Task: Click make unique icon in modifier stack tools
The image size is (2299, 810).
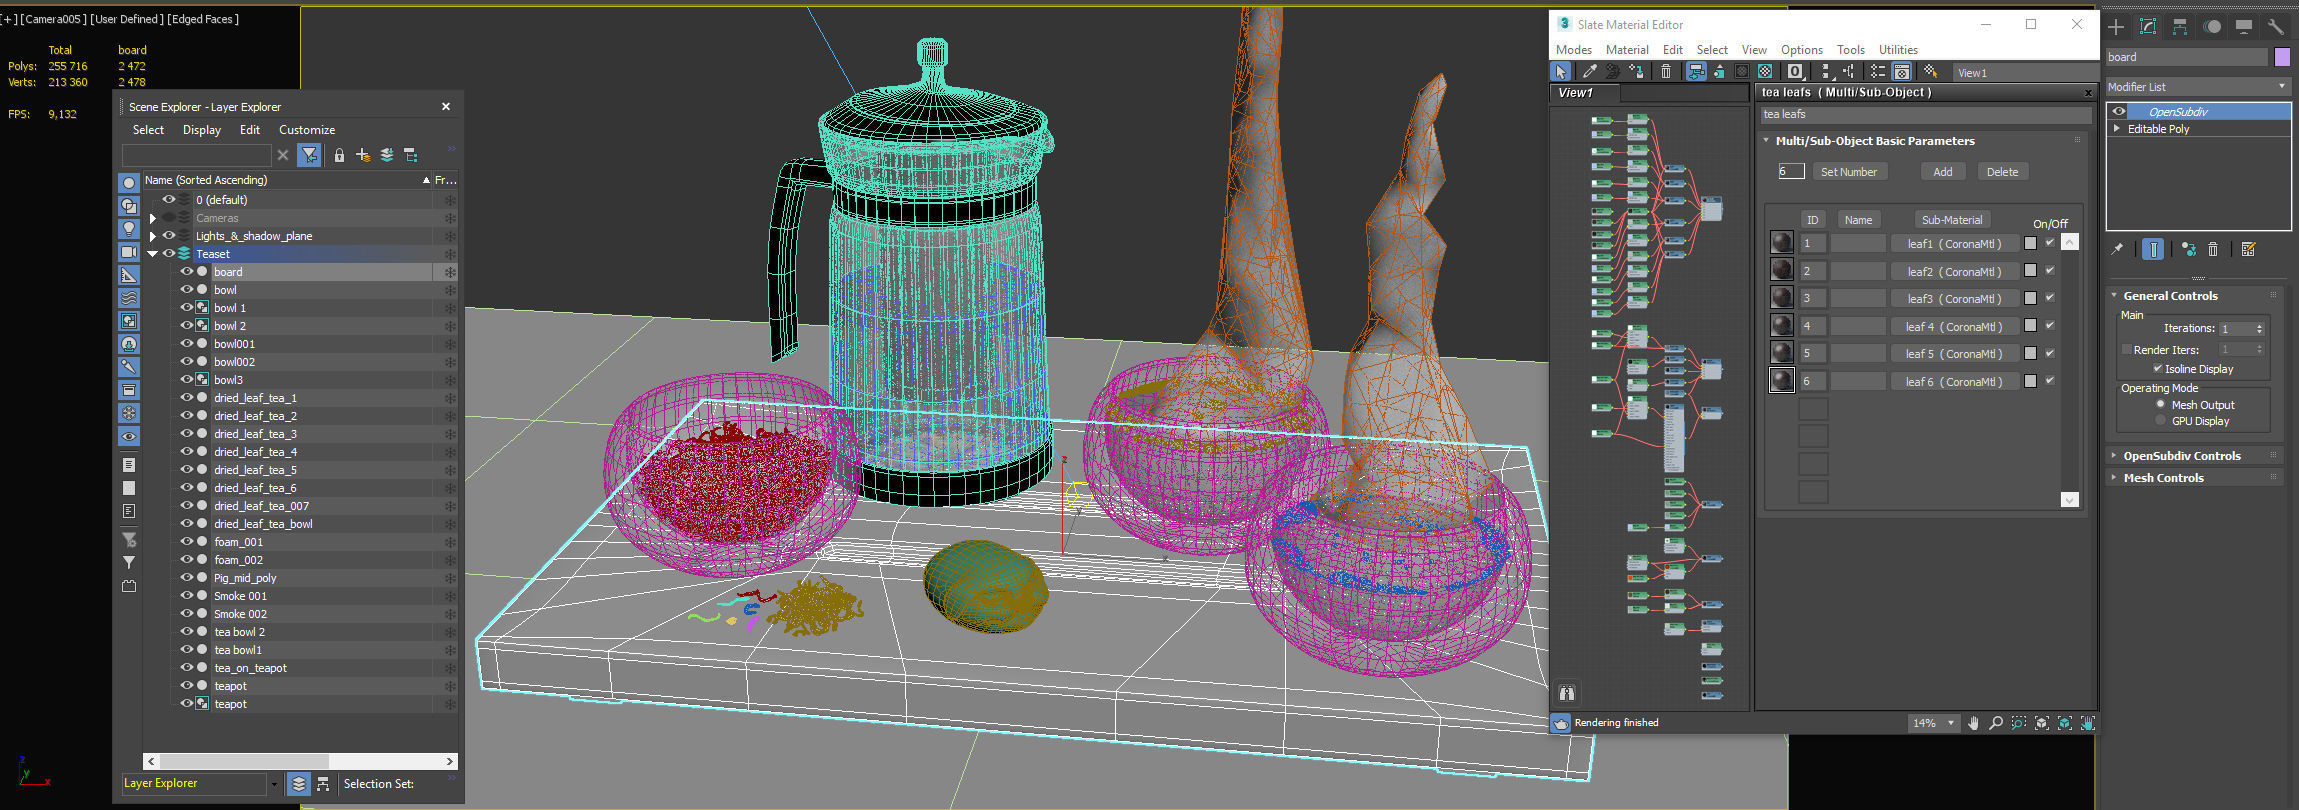Action: coord(2189,249)
